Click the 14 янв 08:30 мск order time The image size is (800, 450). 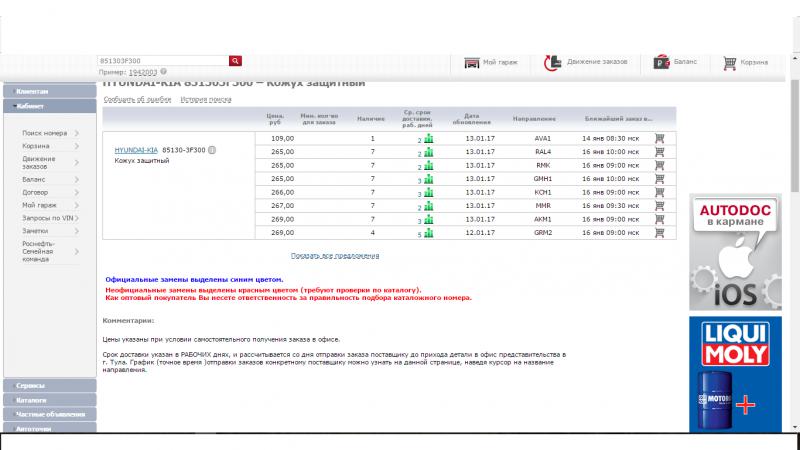coord(610,138)
